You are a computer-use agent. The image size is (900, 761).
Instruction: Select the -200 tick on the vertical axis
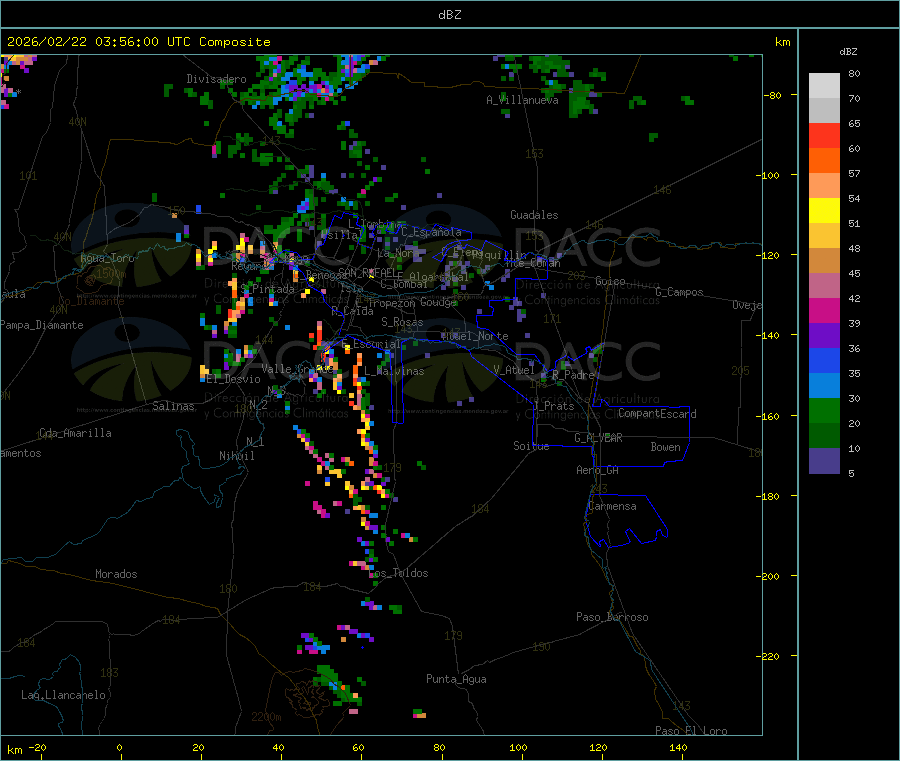click(x=767, y=576)
